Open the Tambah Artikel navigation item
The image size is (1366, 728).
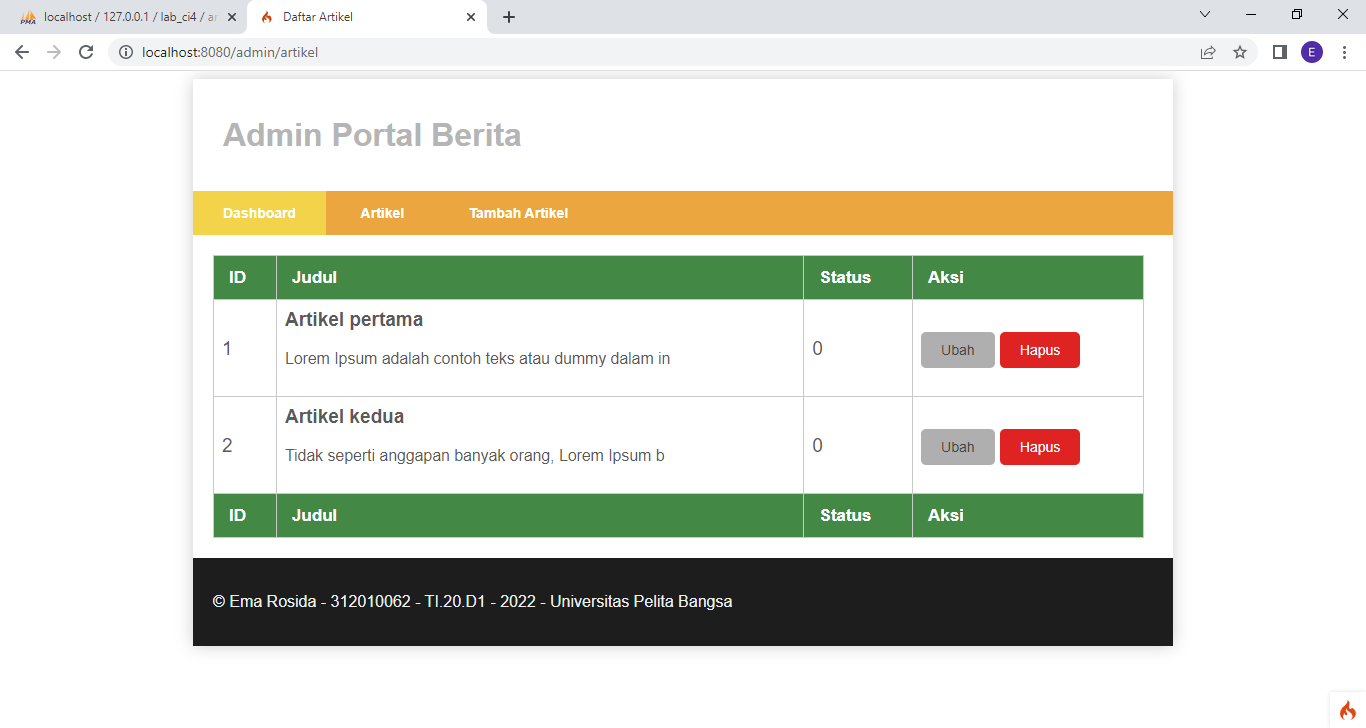pyautogui.click(x=518, y=212)
